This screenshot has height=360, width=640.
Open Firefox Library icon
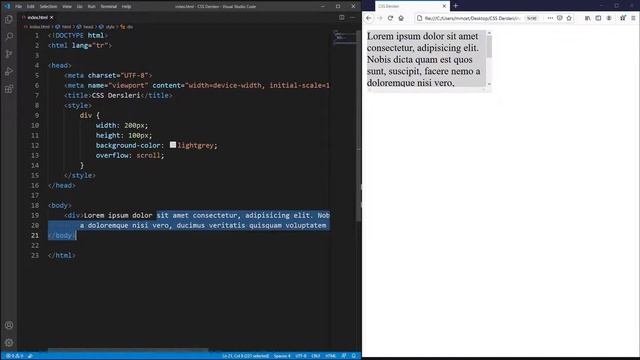pos(587,18)
